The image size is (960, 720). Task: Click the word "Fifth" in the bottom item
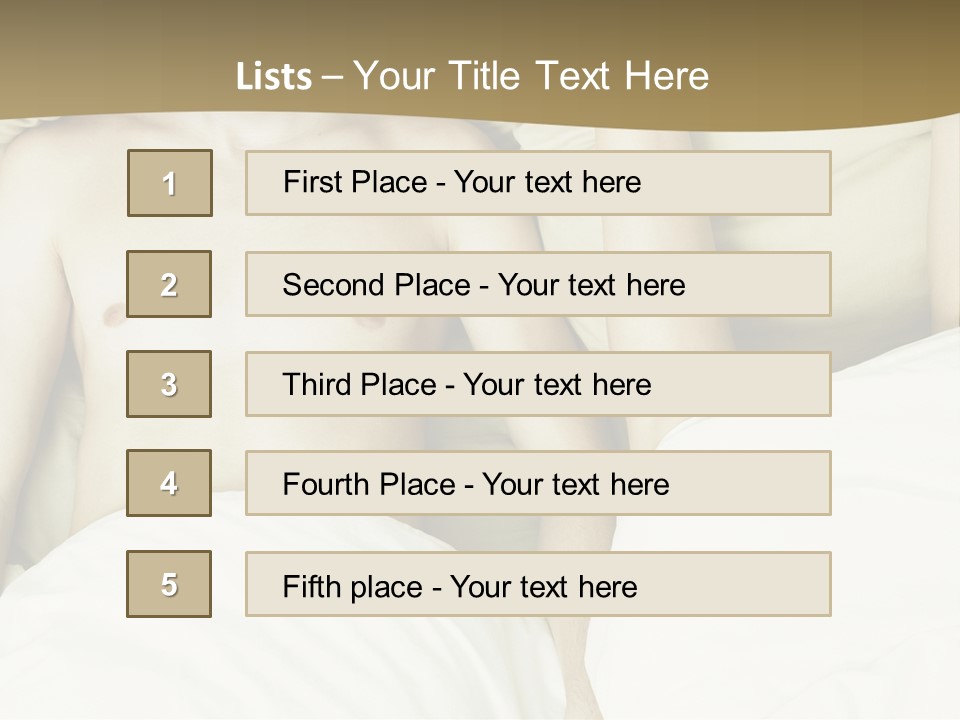(310, 586)
